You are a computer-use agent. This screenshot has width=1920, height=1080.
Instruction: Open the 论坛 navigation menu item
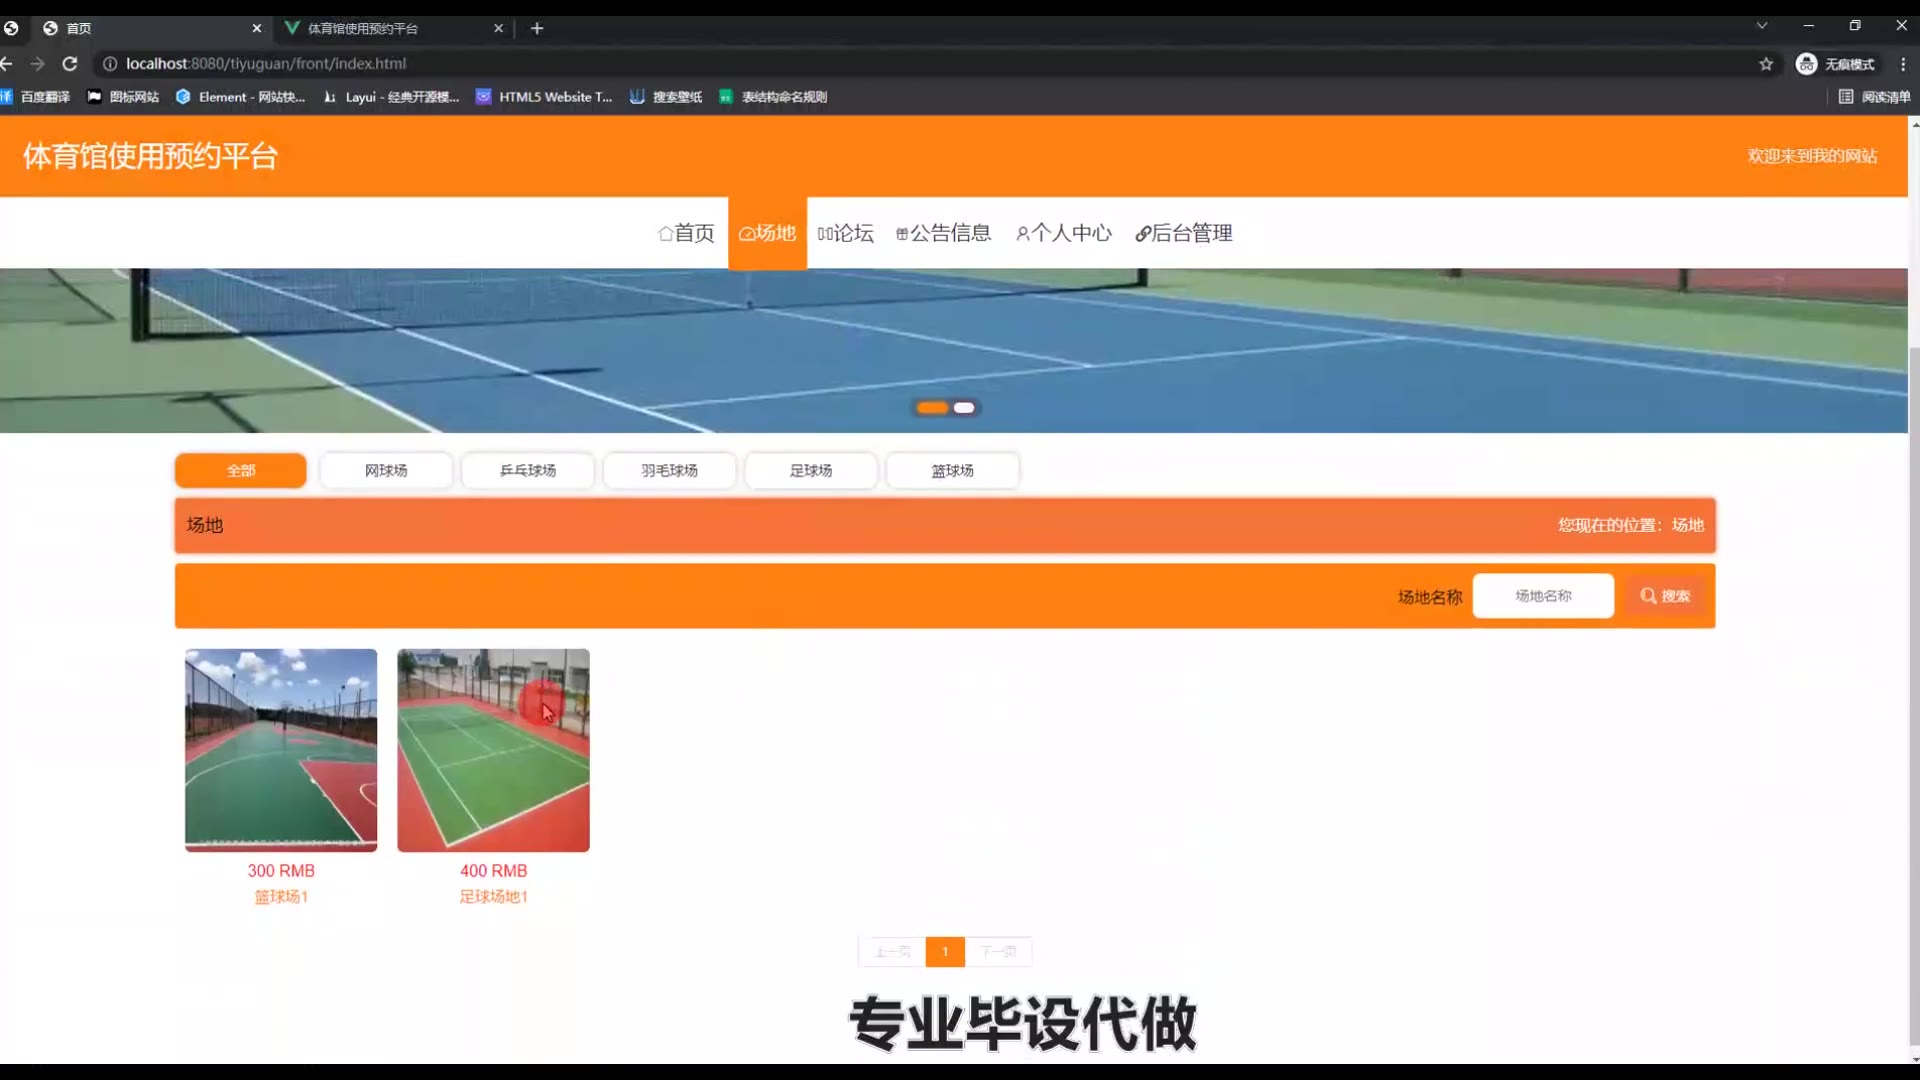pos(845,233)
